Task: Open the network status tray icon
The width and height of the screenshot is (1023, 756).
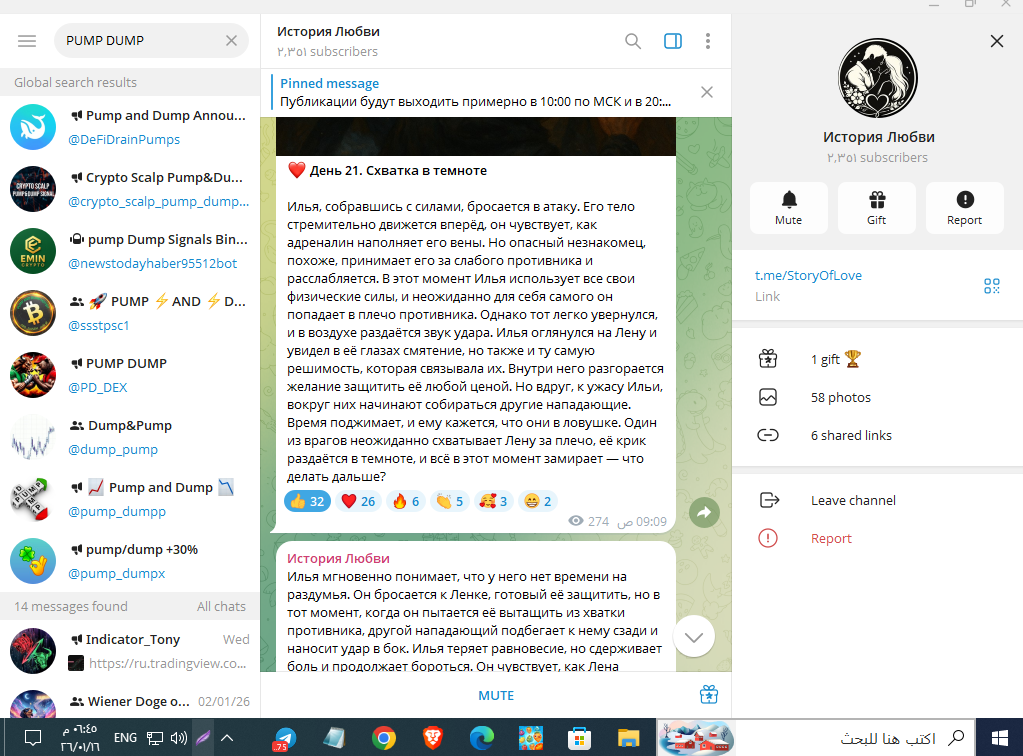Action: click(x=155, y=738)
